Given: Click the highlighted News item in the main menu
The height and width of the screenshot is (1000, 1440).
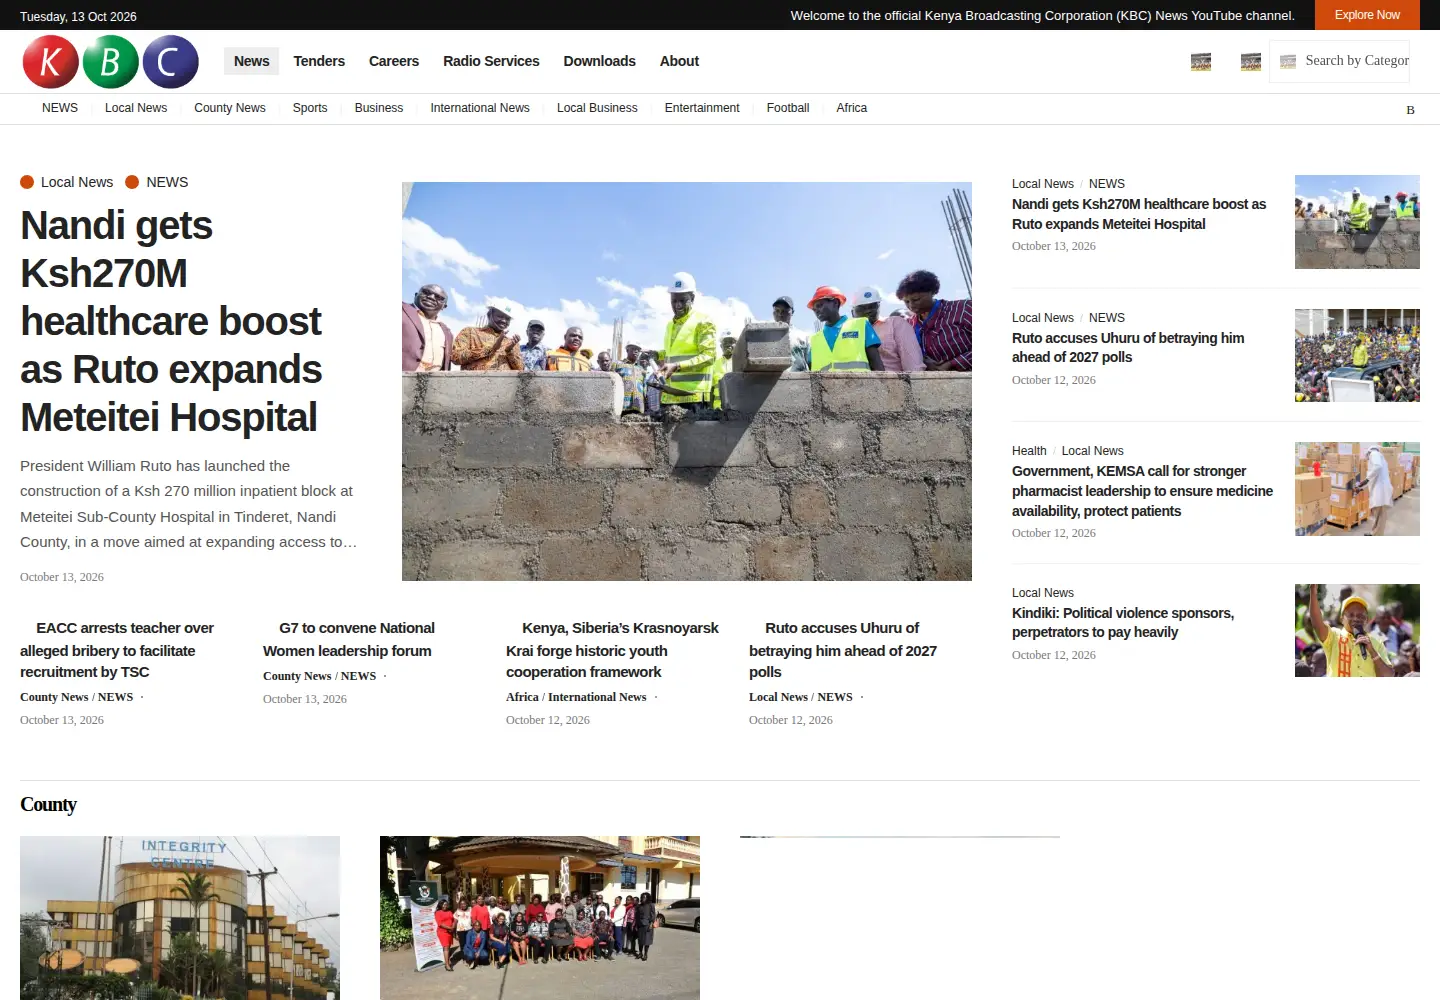Looking at the screenshot, I should tap(252, 61).
